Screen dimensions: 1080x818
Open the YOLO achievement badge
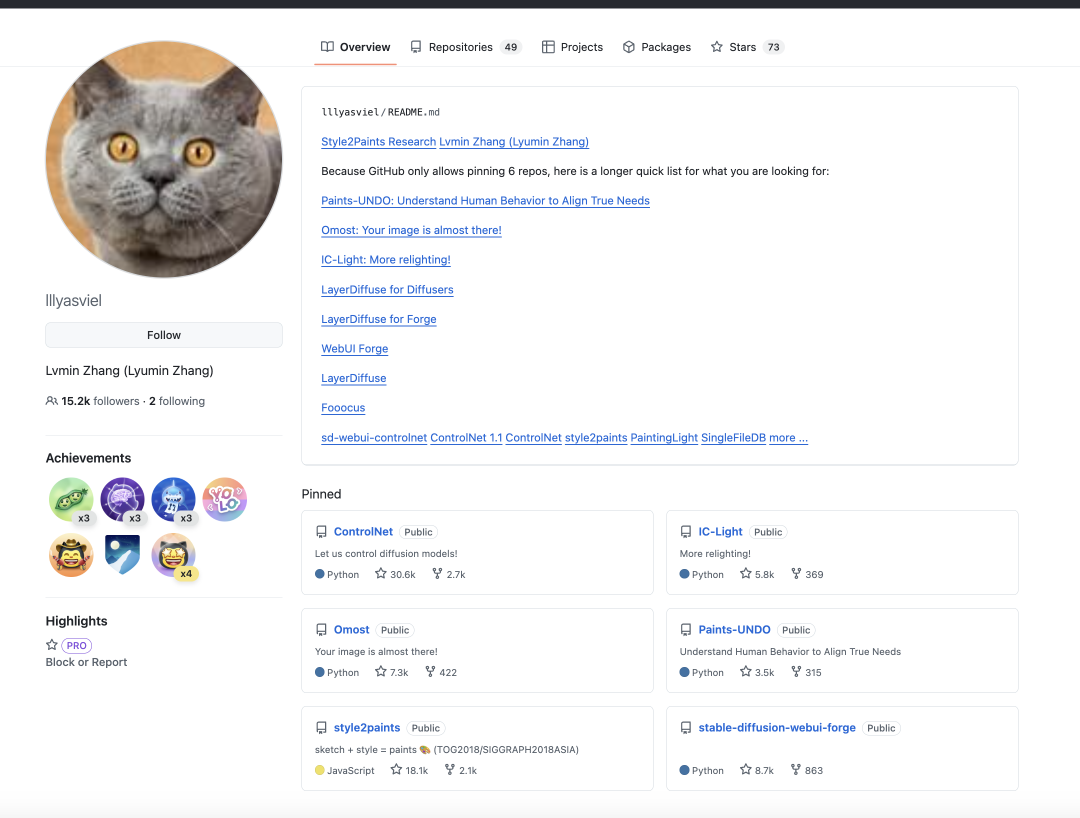(225, 499)
